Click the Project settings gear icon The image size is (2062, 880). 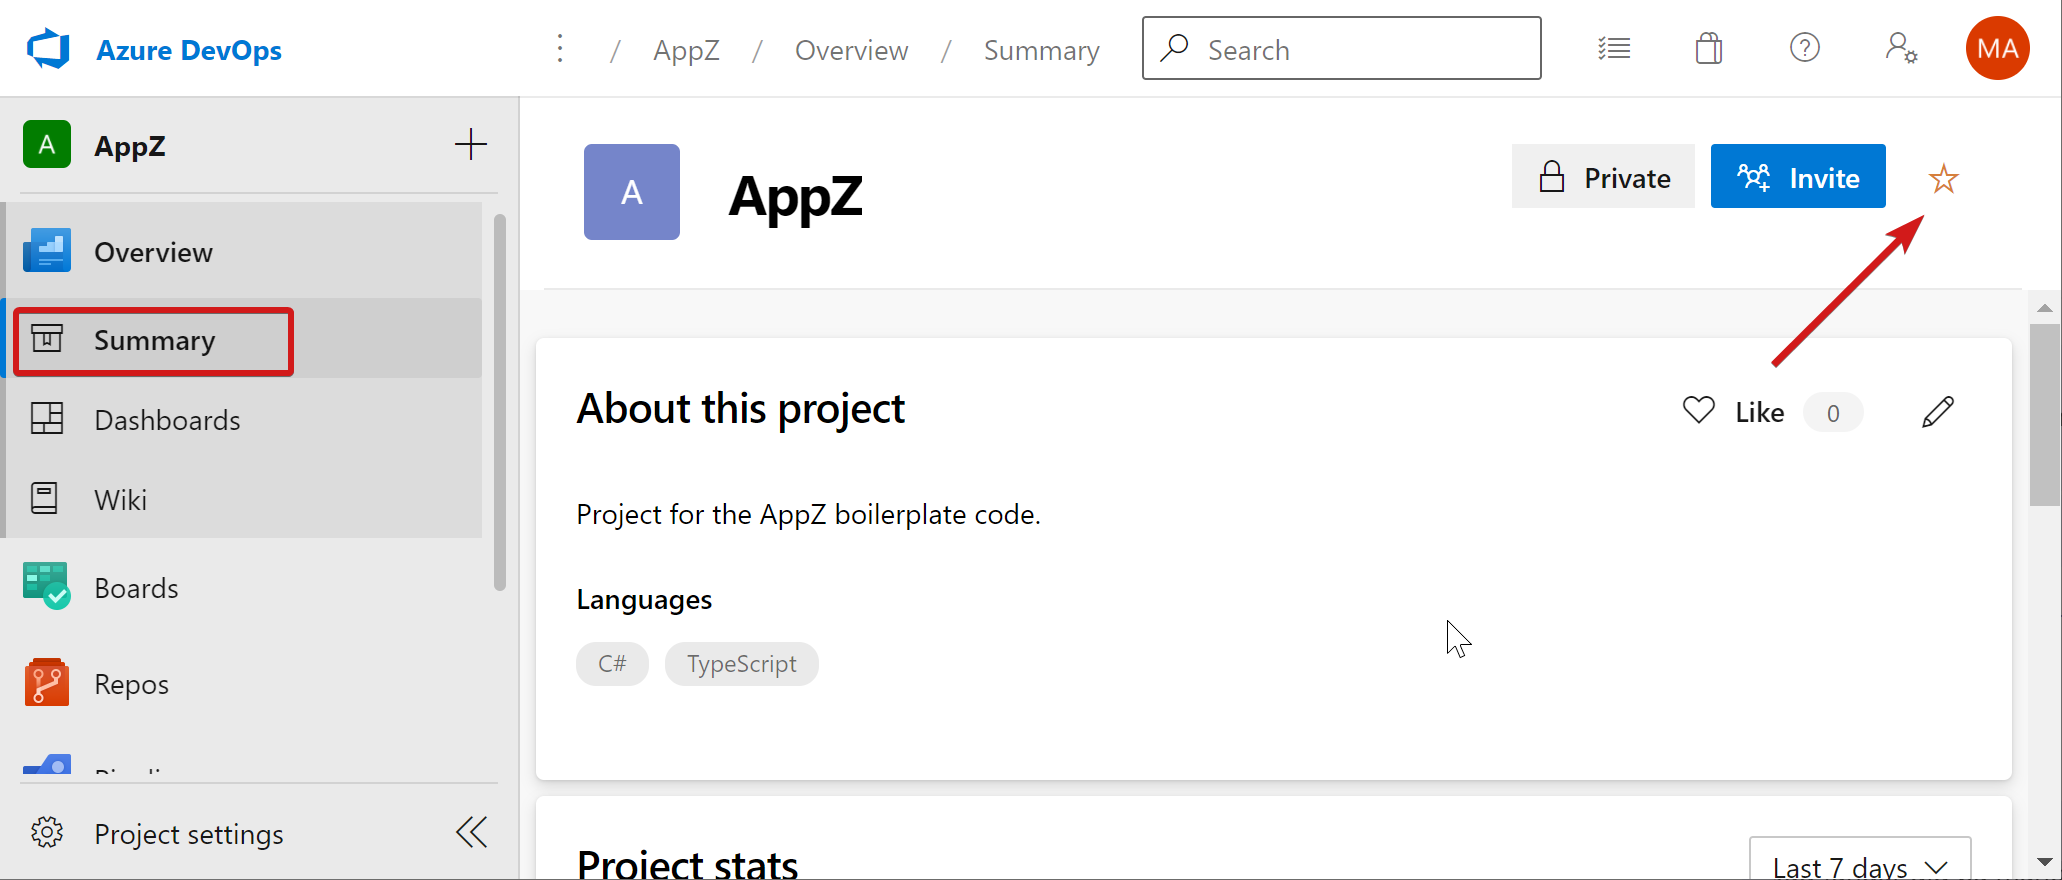pyautogui.click(x=47, y=832)
